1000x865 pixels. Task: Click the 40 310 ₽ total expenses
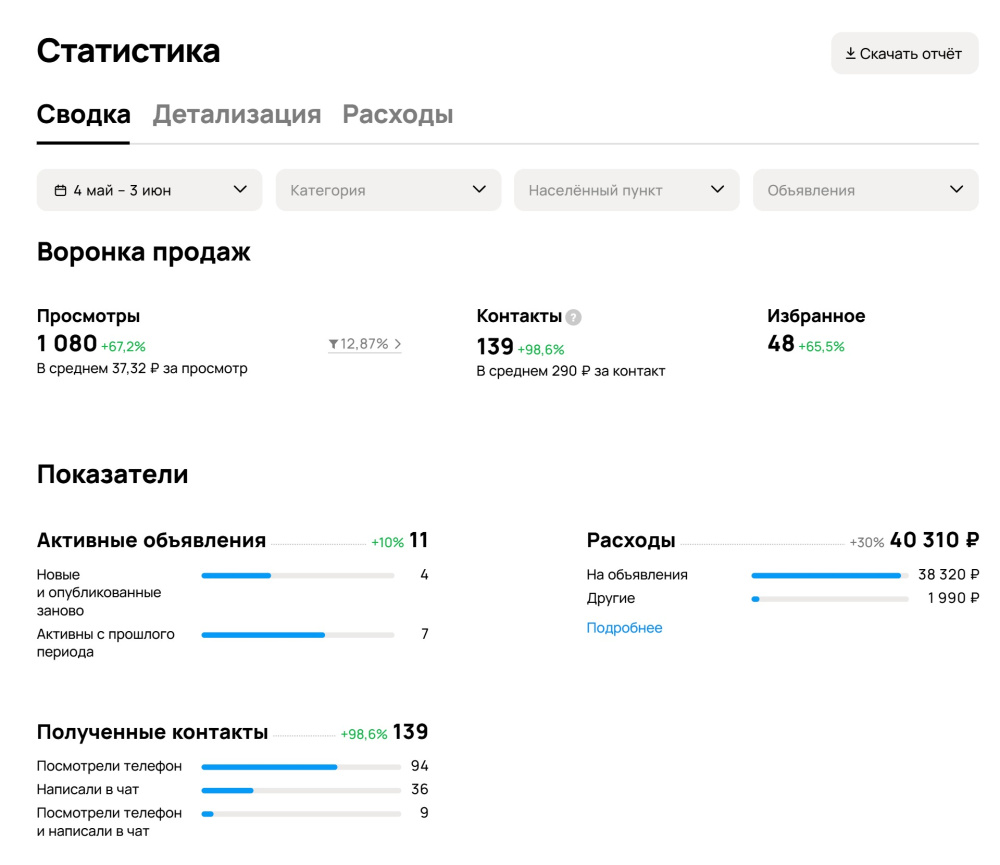[x=934, y=540]
